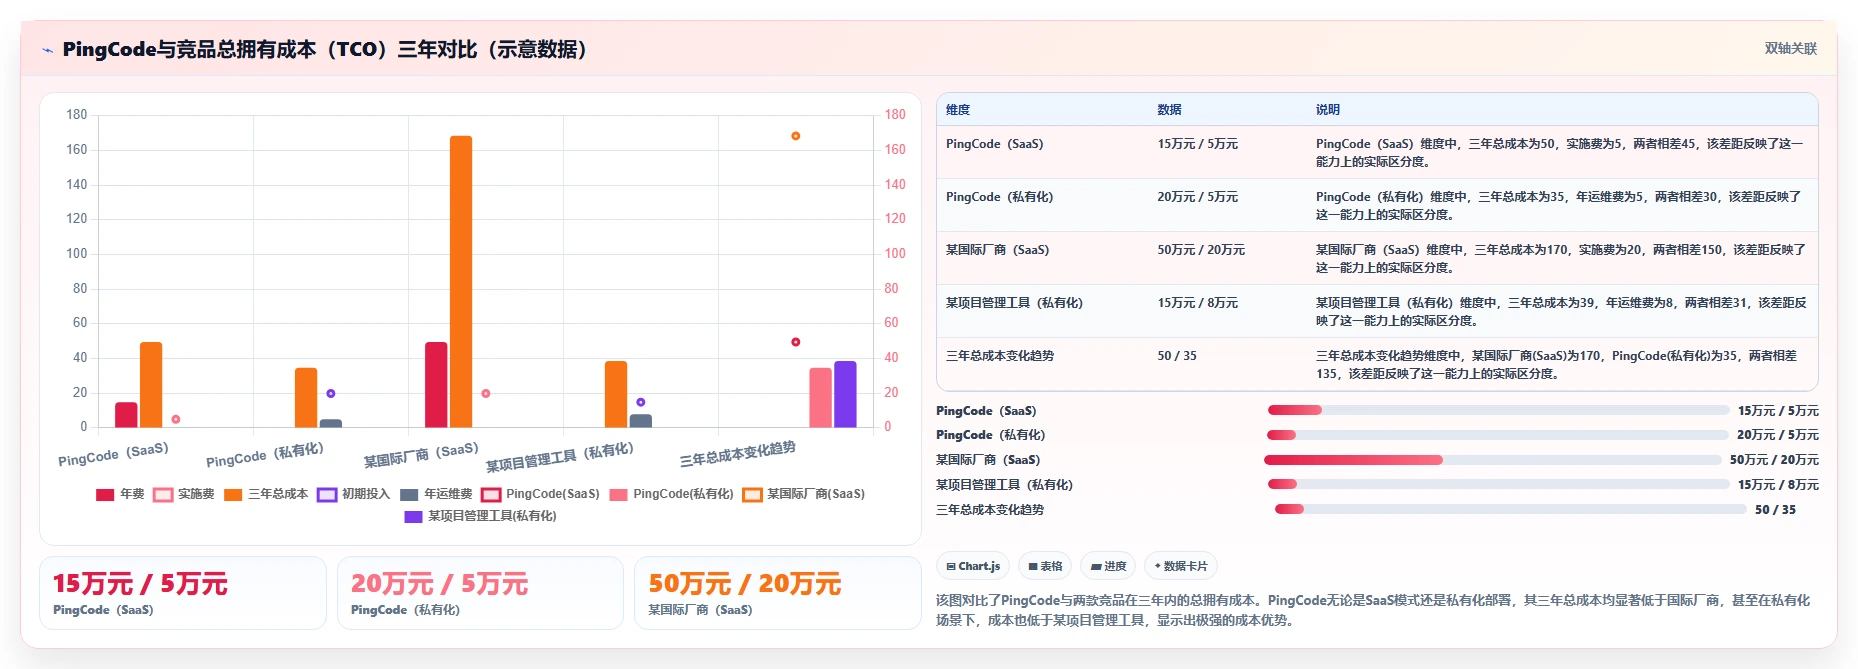
Task: Click the orange data point near 170
Action: (796, 136)
